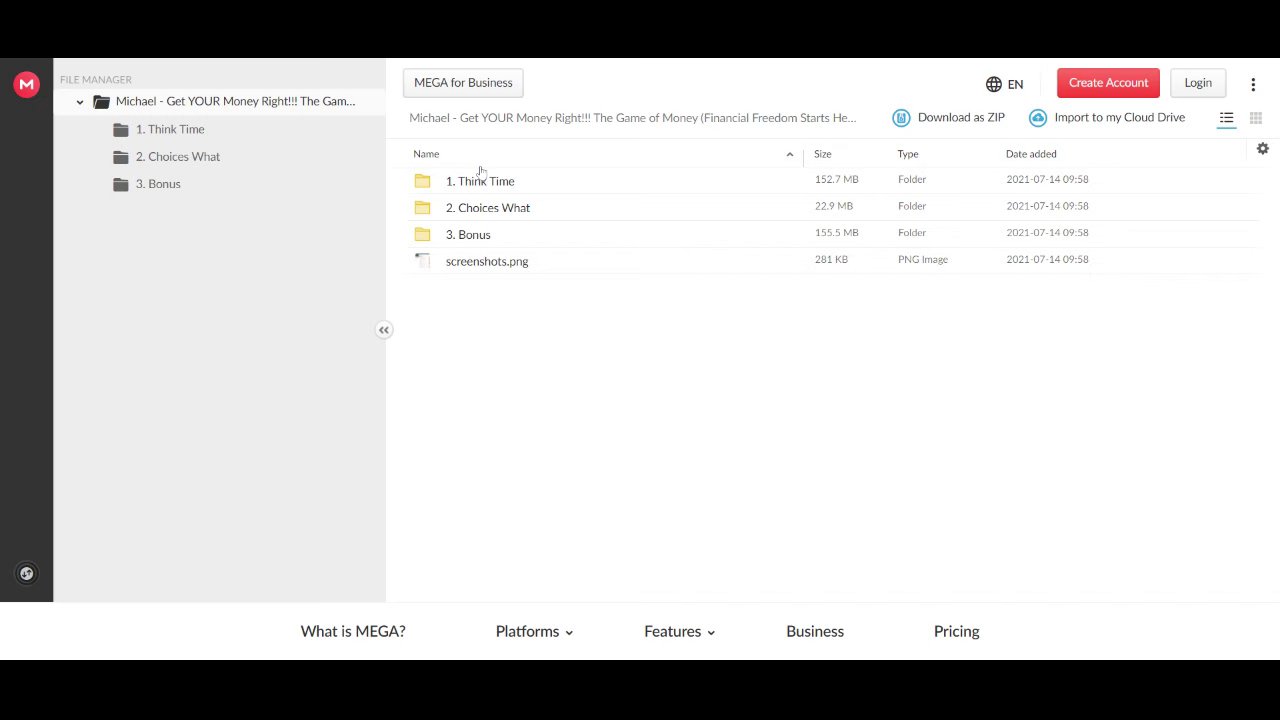Screen dimensions: 1280x720
Task: Click the globe language icon
Action: coord(994,84)
